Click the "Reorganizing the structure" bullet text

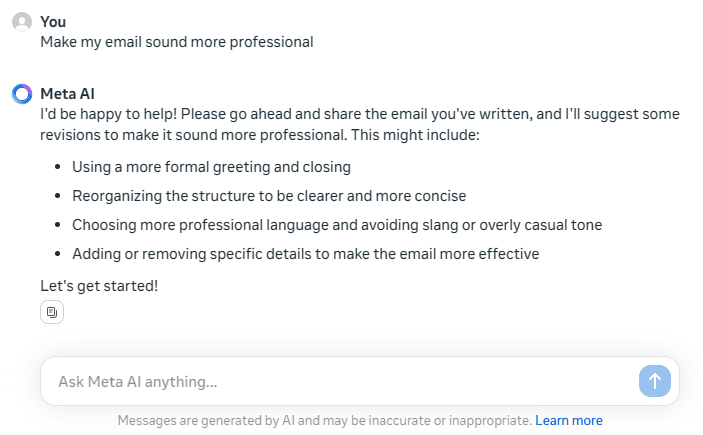tap(269, 196)
